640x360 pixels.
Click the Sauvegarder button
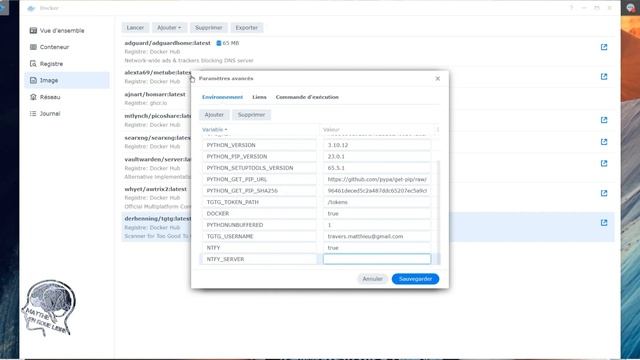coord(415,279)
